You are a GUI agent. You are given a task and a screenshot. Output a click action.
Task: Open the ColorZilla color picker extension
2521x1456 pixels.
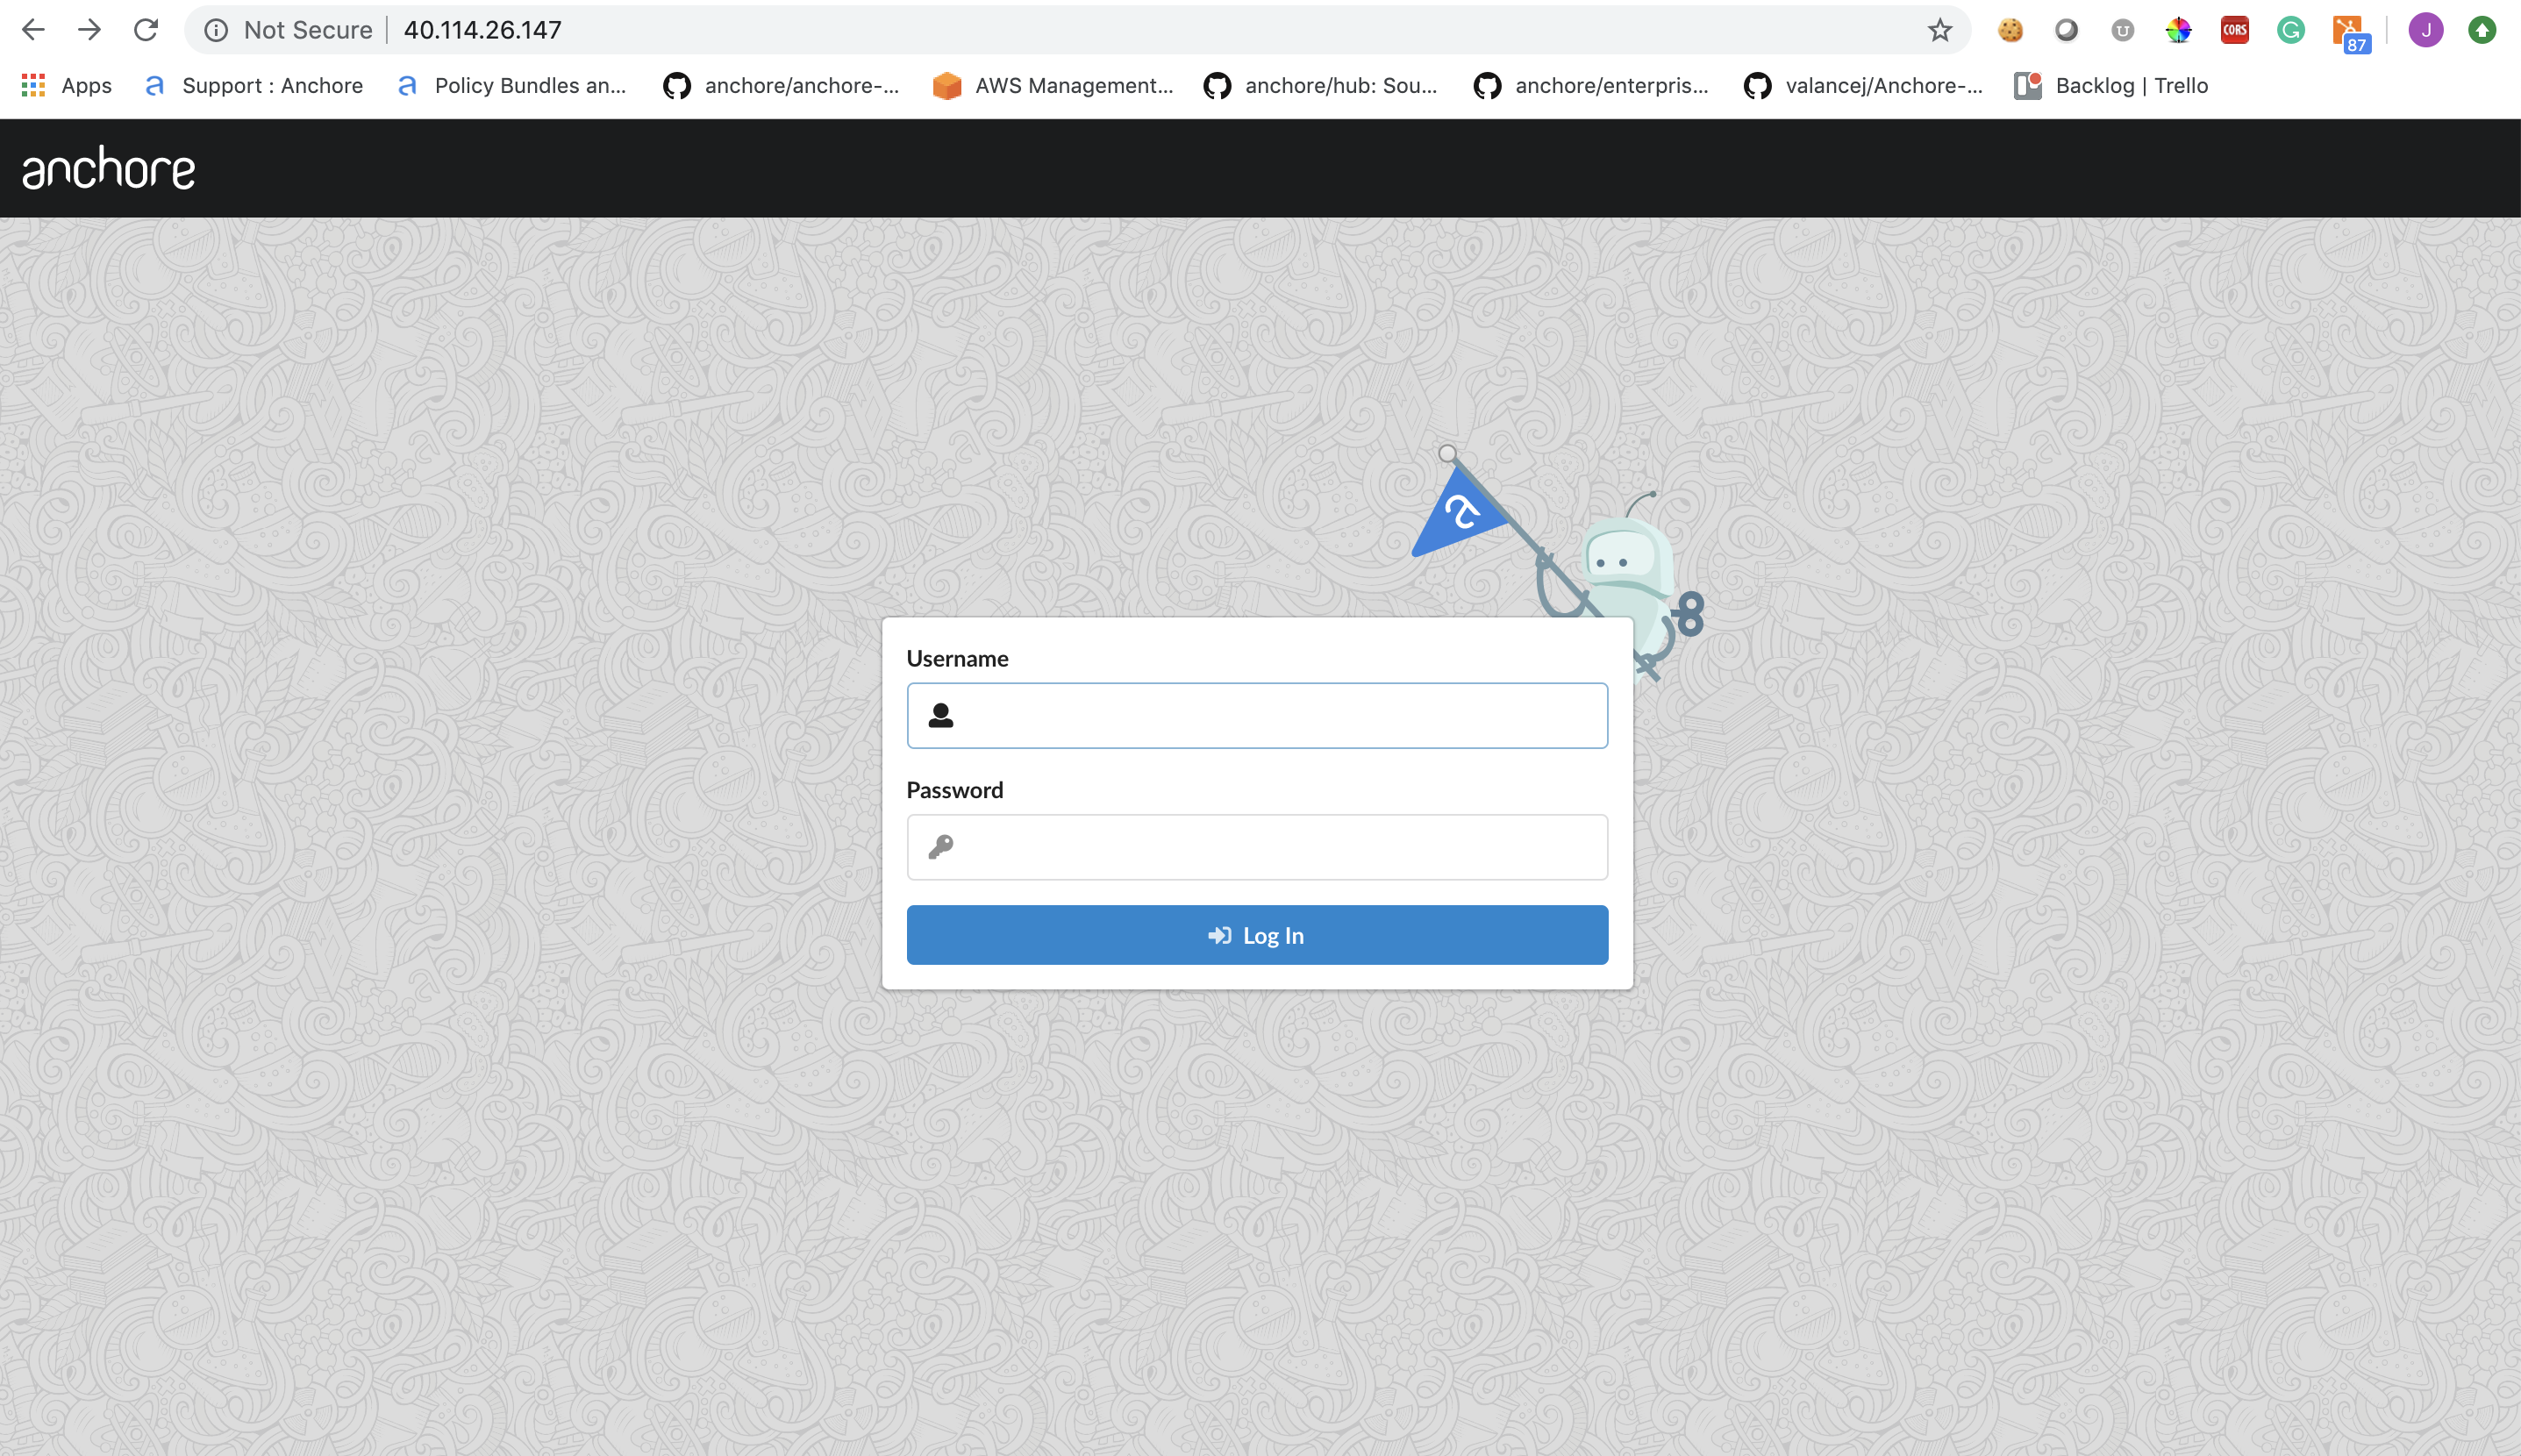point(2178,29)
